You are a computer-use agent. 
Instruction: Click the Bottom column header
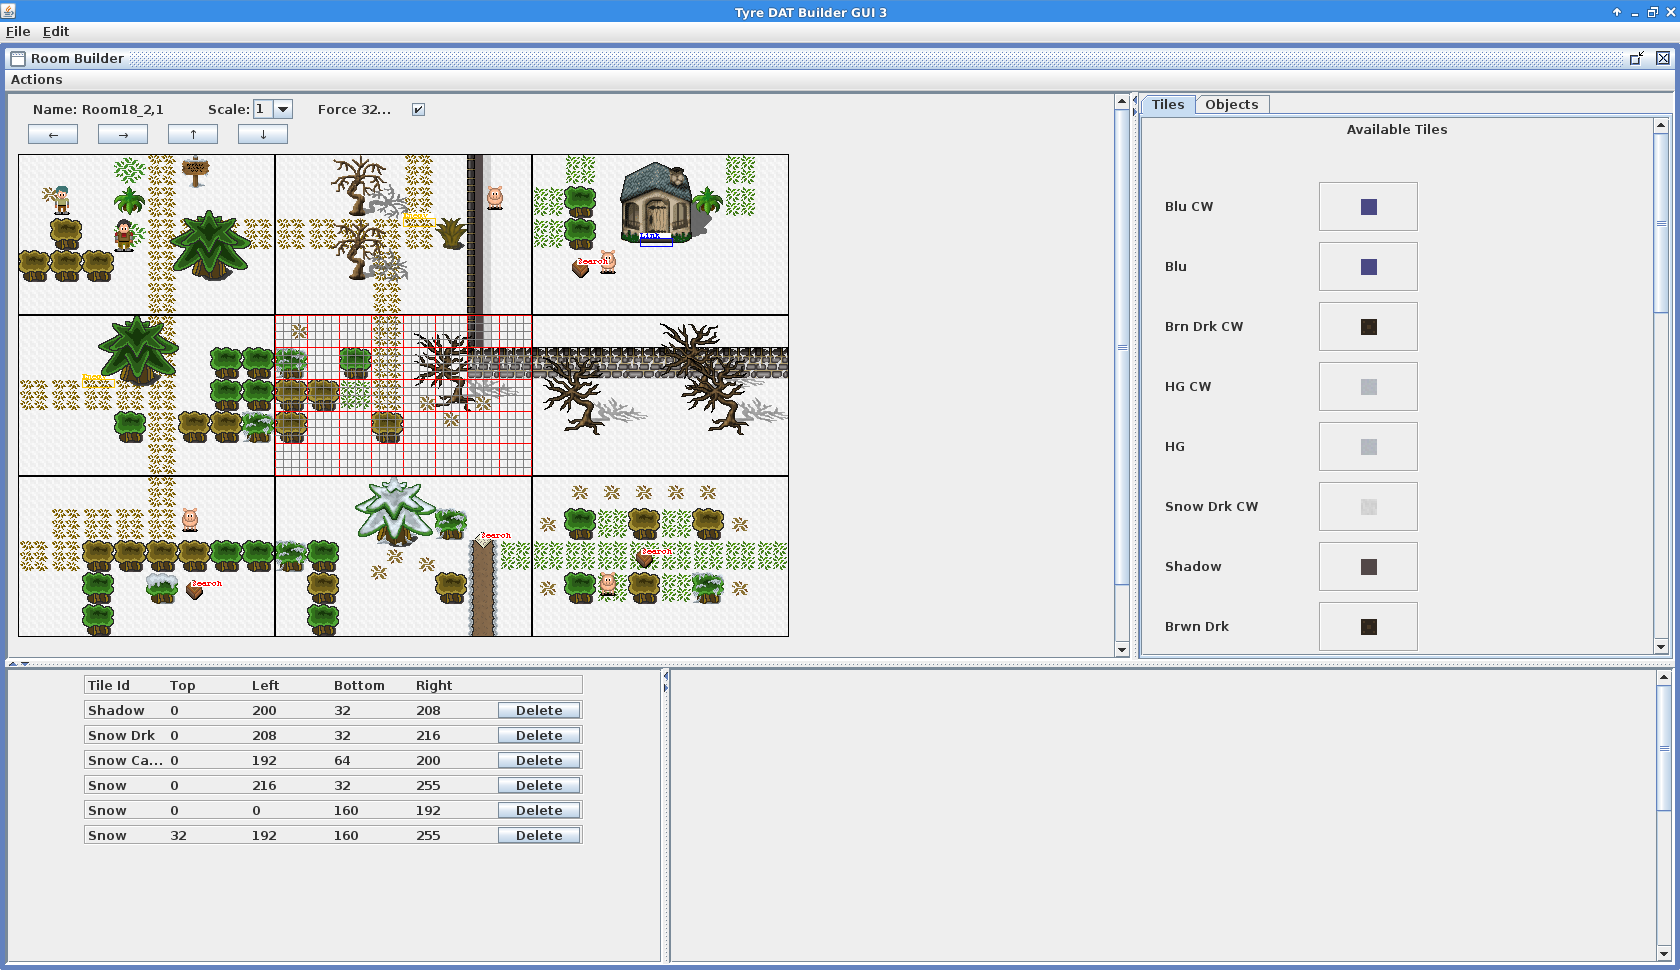click(x=359, y=685)
